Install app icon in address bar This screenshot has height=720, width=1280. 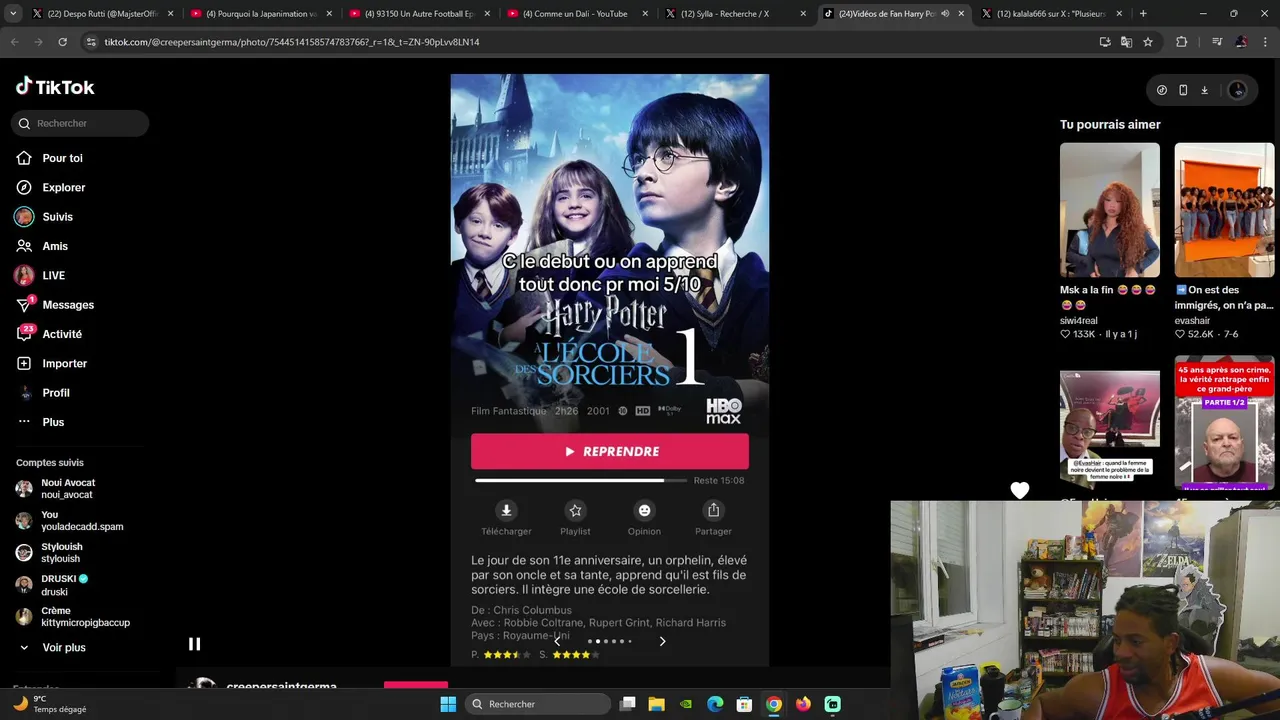click(1105, 42)
